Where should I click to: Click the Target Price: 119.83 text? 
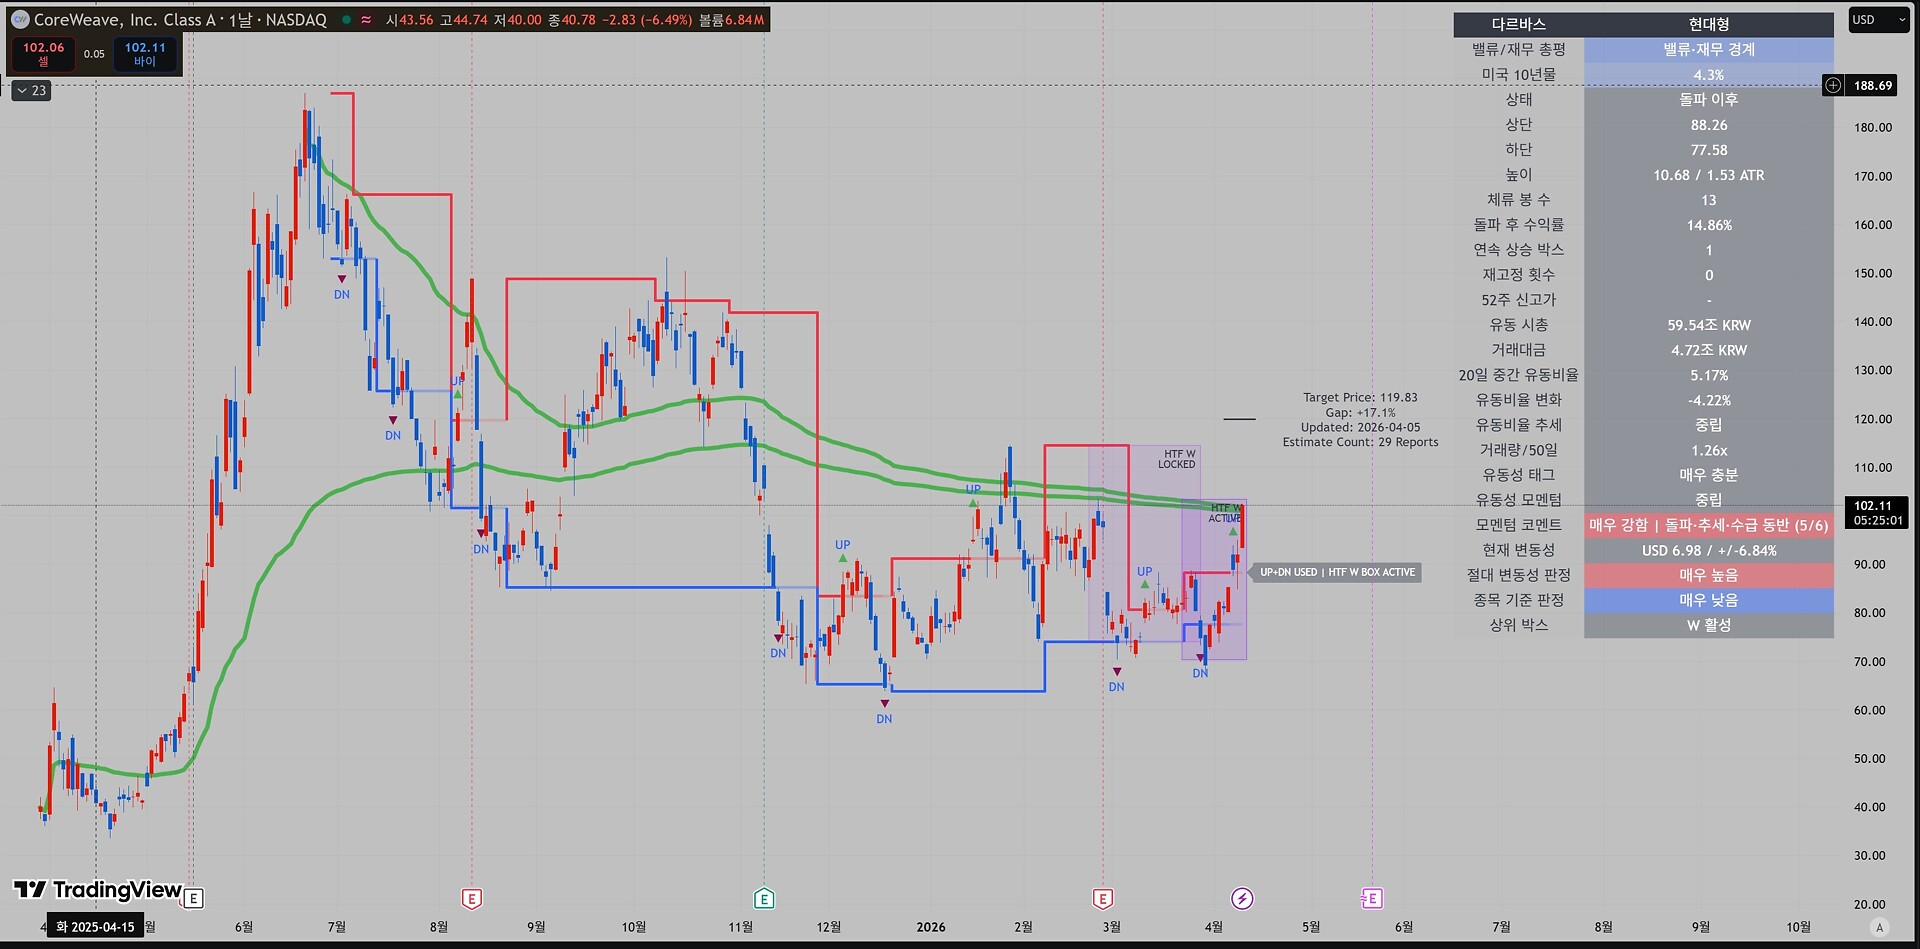1360,397
